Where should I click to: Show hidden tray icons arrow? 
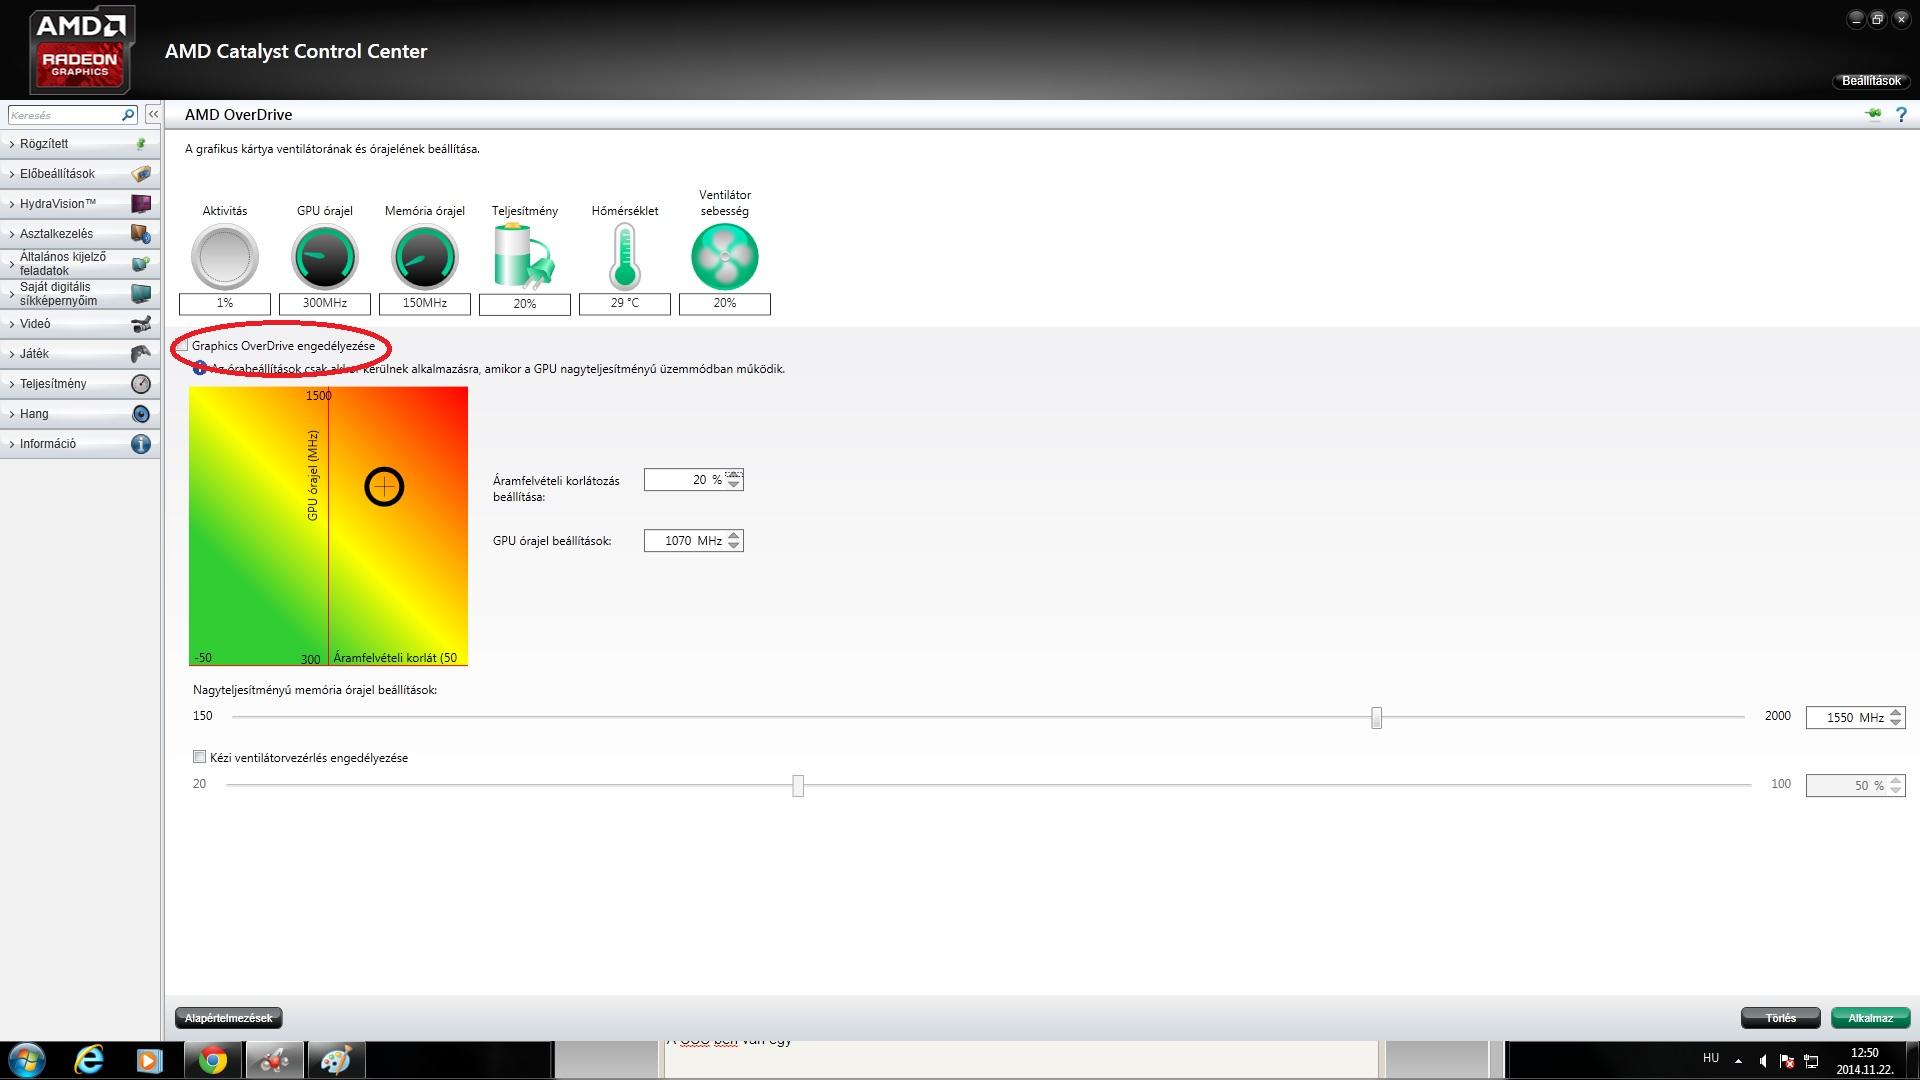click(x=1738, y=1061)
